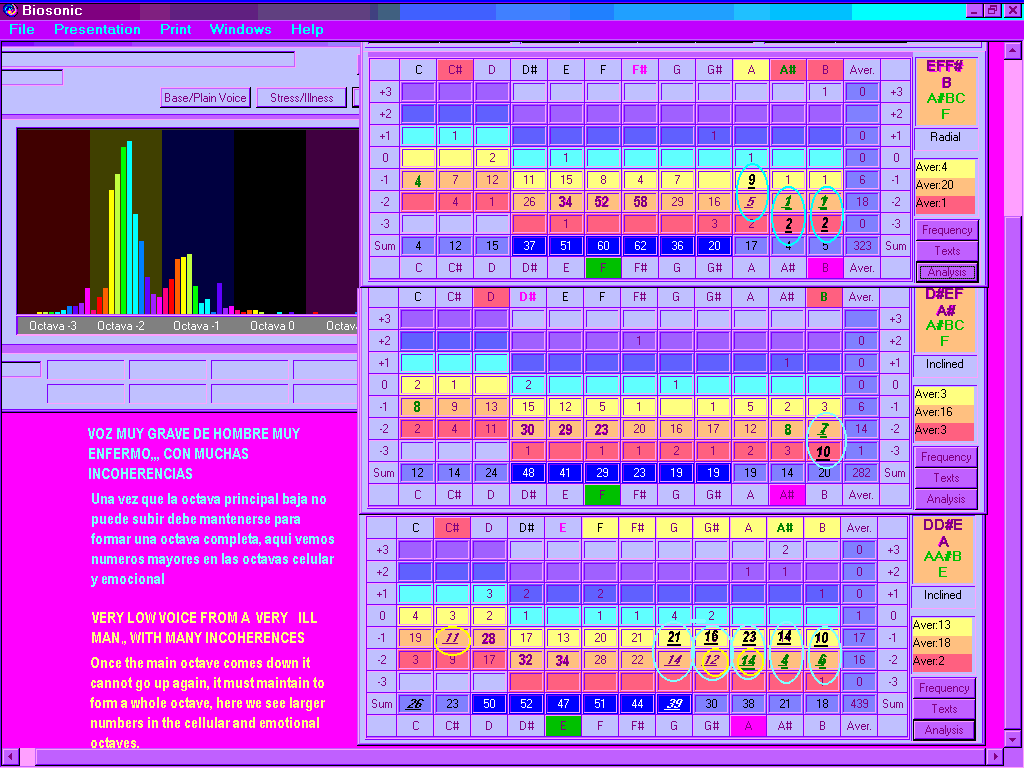The image size is (1024, 768).
Task: Click the green F cell in top grid footer
Action: 603,268
